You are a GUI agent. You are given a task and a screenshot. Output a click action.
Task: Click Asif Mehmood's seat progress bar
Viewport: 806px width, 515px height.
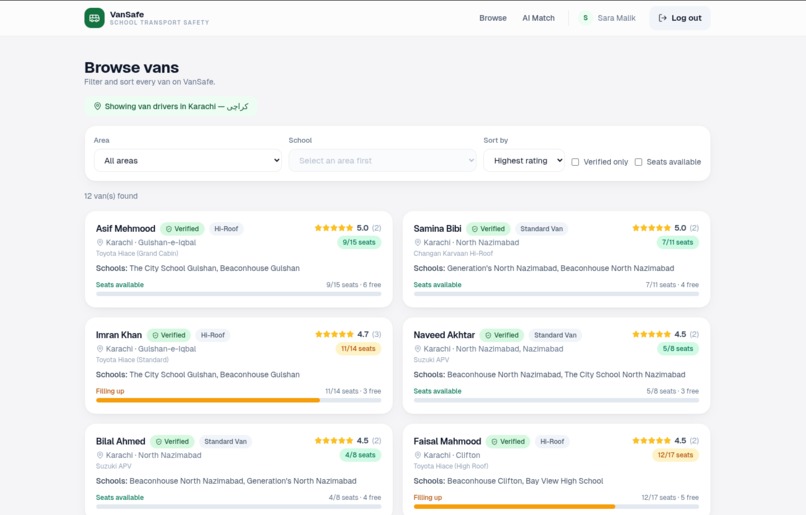[239, 293]
